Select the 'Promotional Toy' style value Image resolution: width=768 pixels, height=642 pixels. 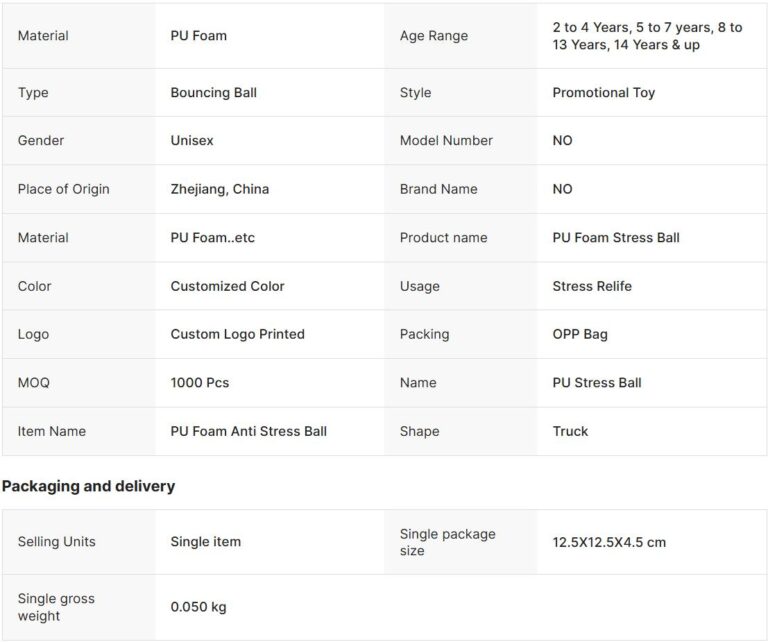pyautogui.click(x=603, y=93)
